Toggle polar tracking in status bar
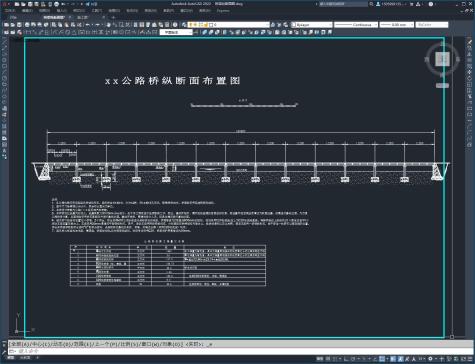475x364 pixels. 353,359
